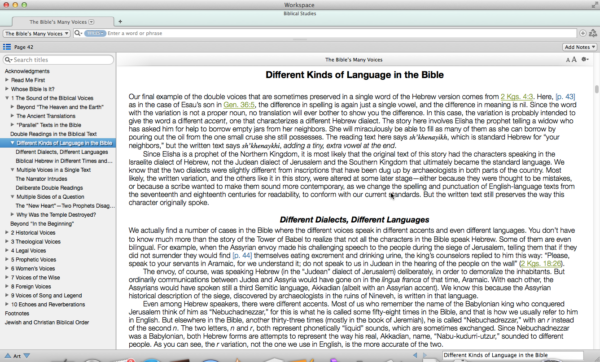Expand chapter 10 Echoes and Reverberations
The height and width of the screenshot is (362, 600).
click(7, 304)
